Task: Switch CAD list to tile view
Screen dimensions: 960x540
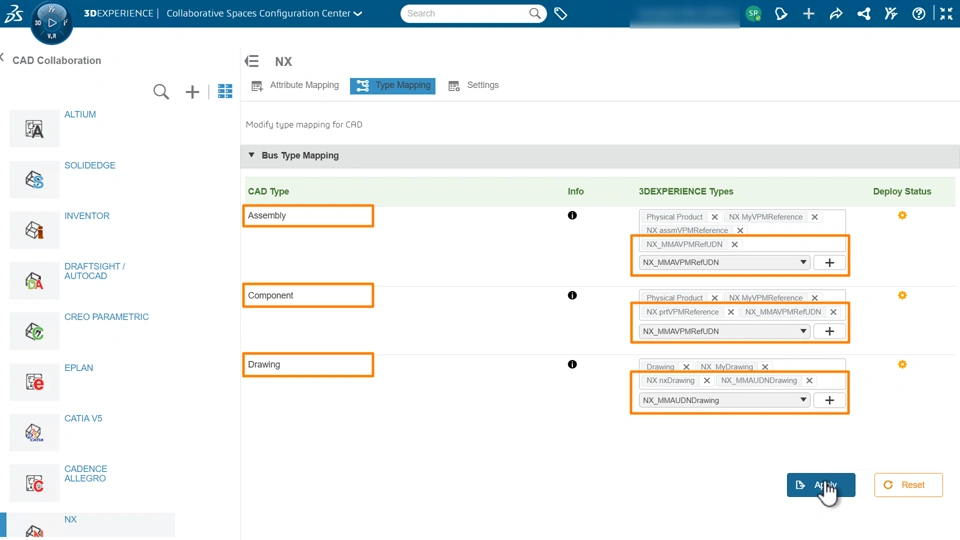Action: point(225,91)
